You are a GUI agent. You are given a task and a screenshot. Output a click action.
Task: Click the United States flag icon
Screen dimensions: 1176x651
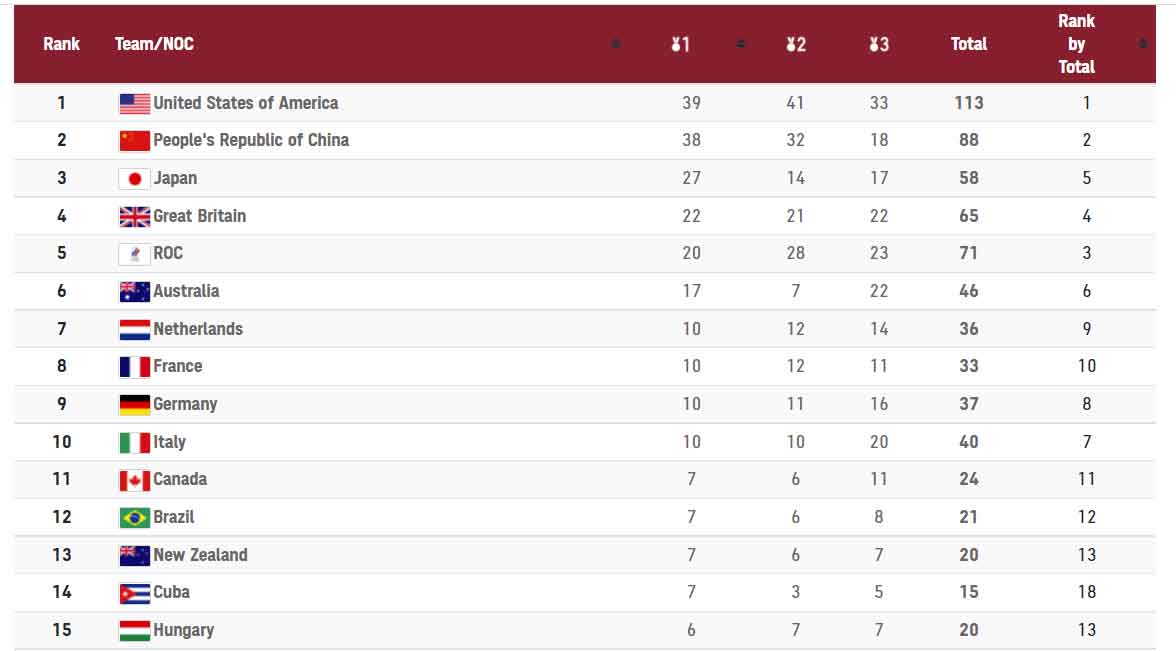[x=132, y=102]
